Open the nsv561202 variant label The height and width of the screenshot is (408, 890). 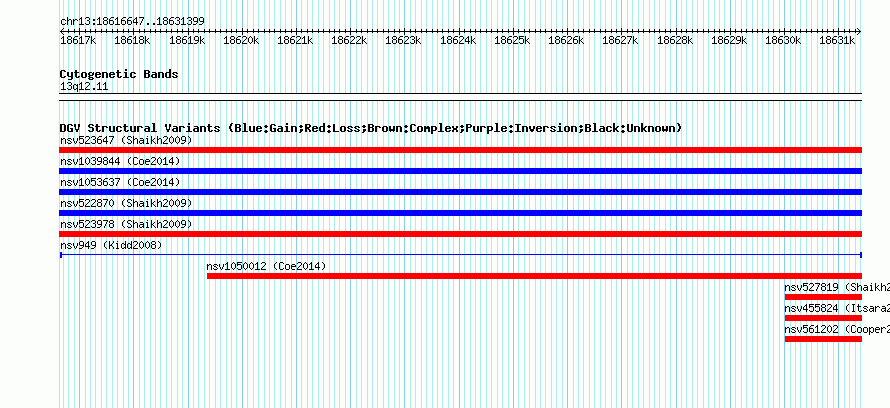[837, 329]
